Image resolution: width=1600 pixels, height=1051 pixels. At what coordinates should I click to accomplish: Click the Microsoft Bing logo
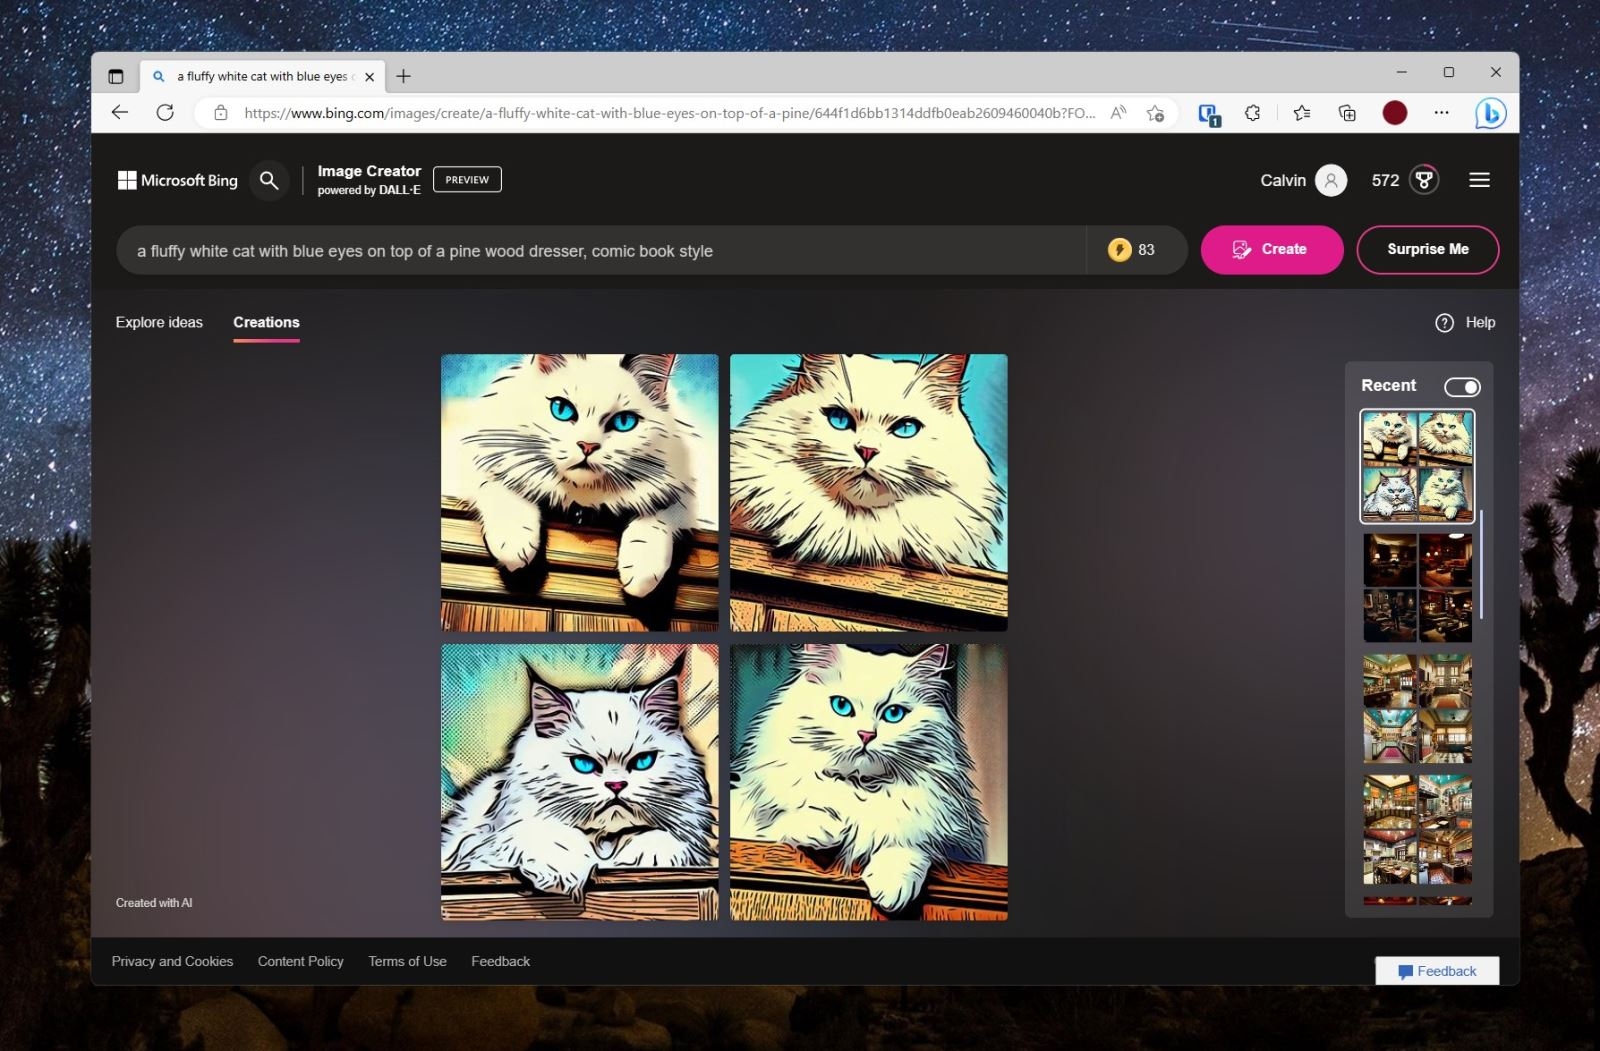click(x=177, y=180)
